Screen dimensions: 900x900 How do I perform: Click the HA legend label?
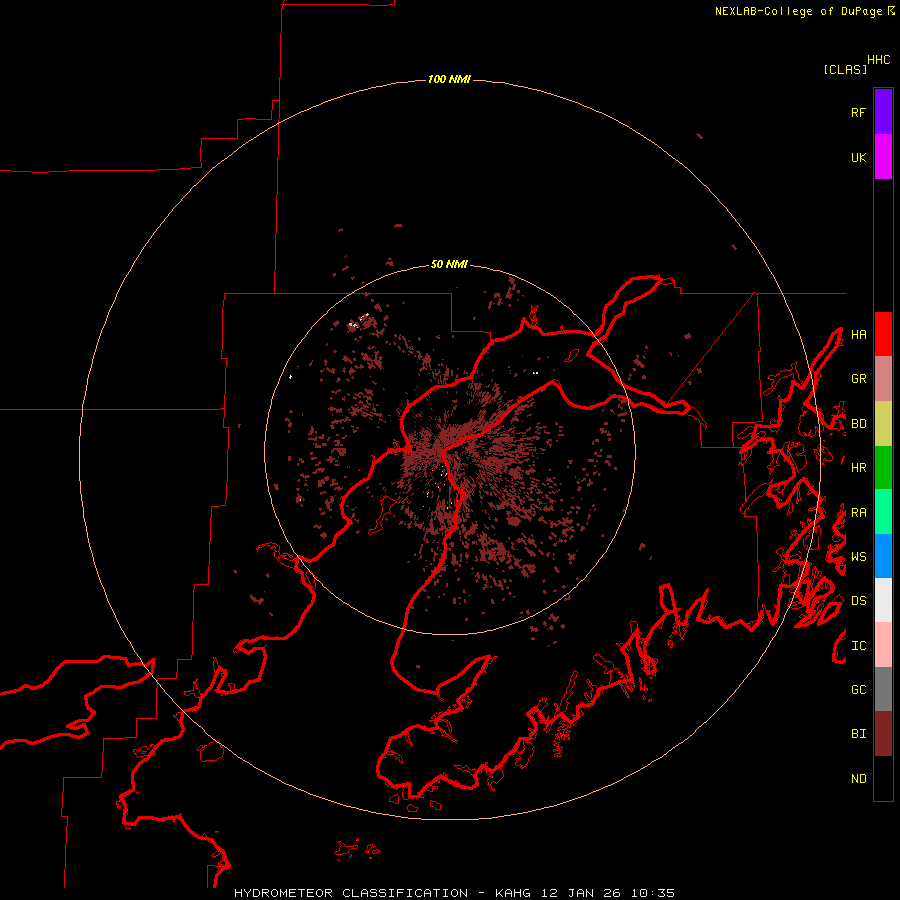coord(858,335)
